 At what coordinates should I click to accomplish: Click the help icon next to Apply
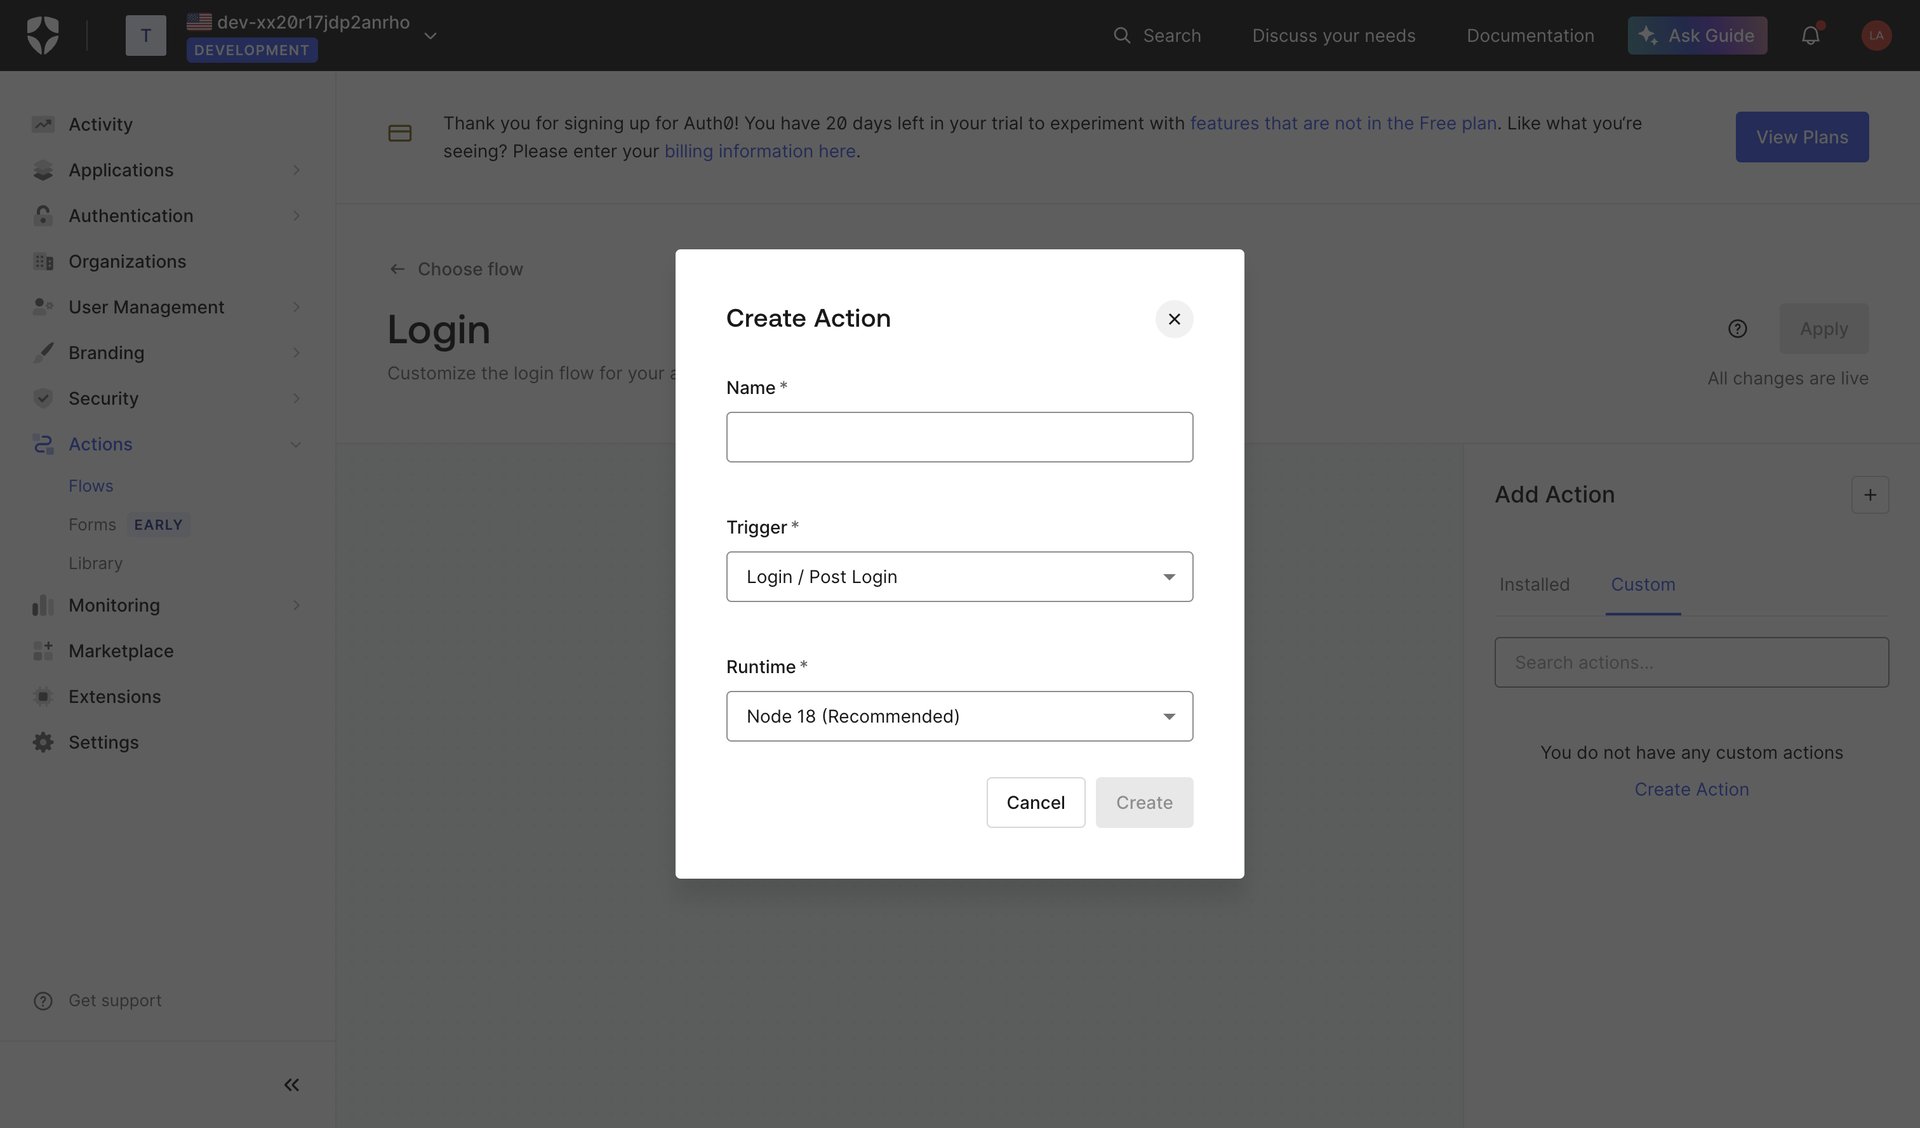coord(1737,328)
